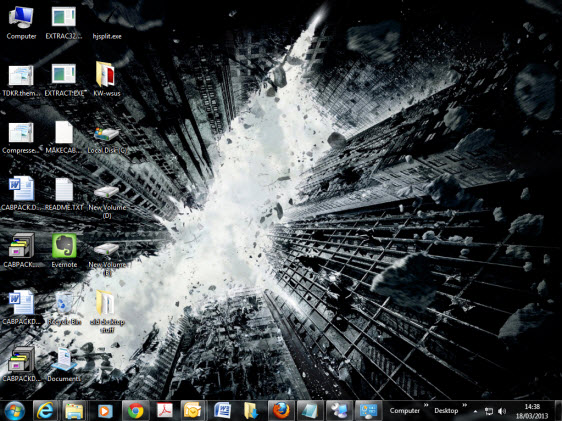Select the MAKECAB blank file icon
Image resolution: width=562 pixels, height=421 pixels.
pyautogui.click(x=64, y=132)
